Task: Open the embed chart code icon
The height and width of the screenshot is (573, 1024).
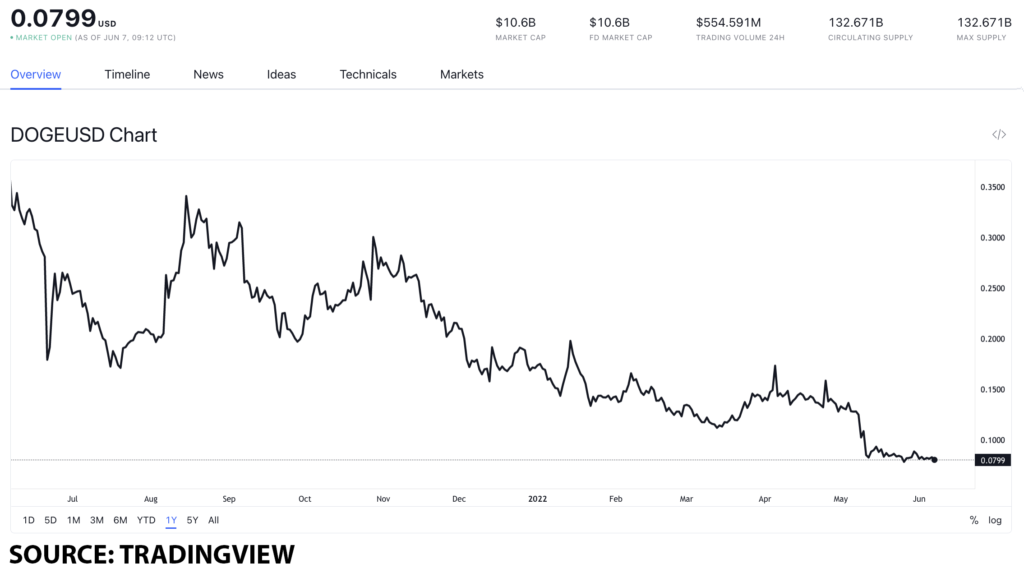Action: coord(999,135)
